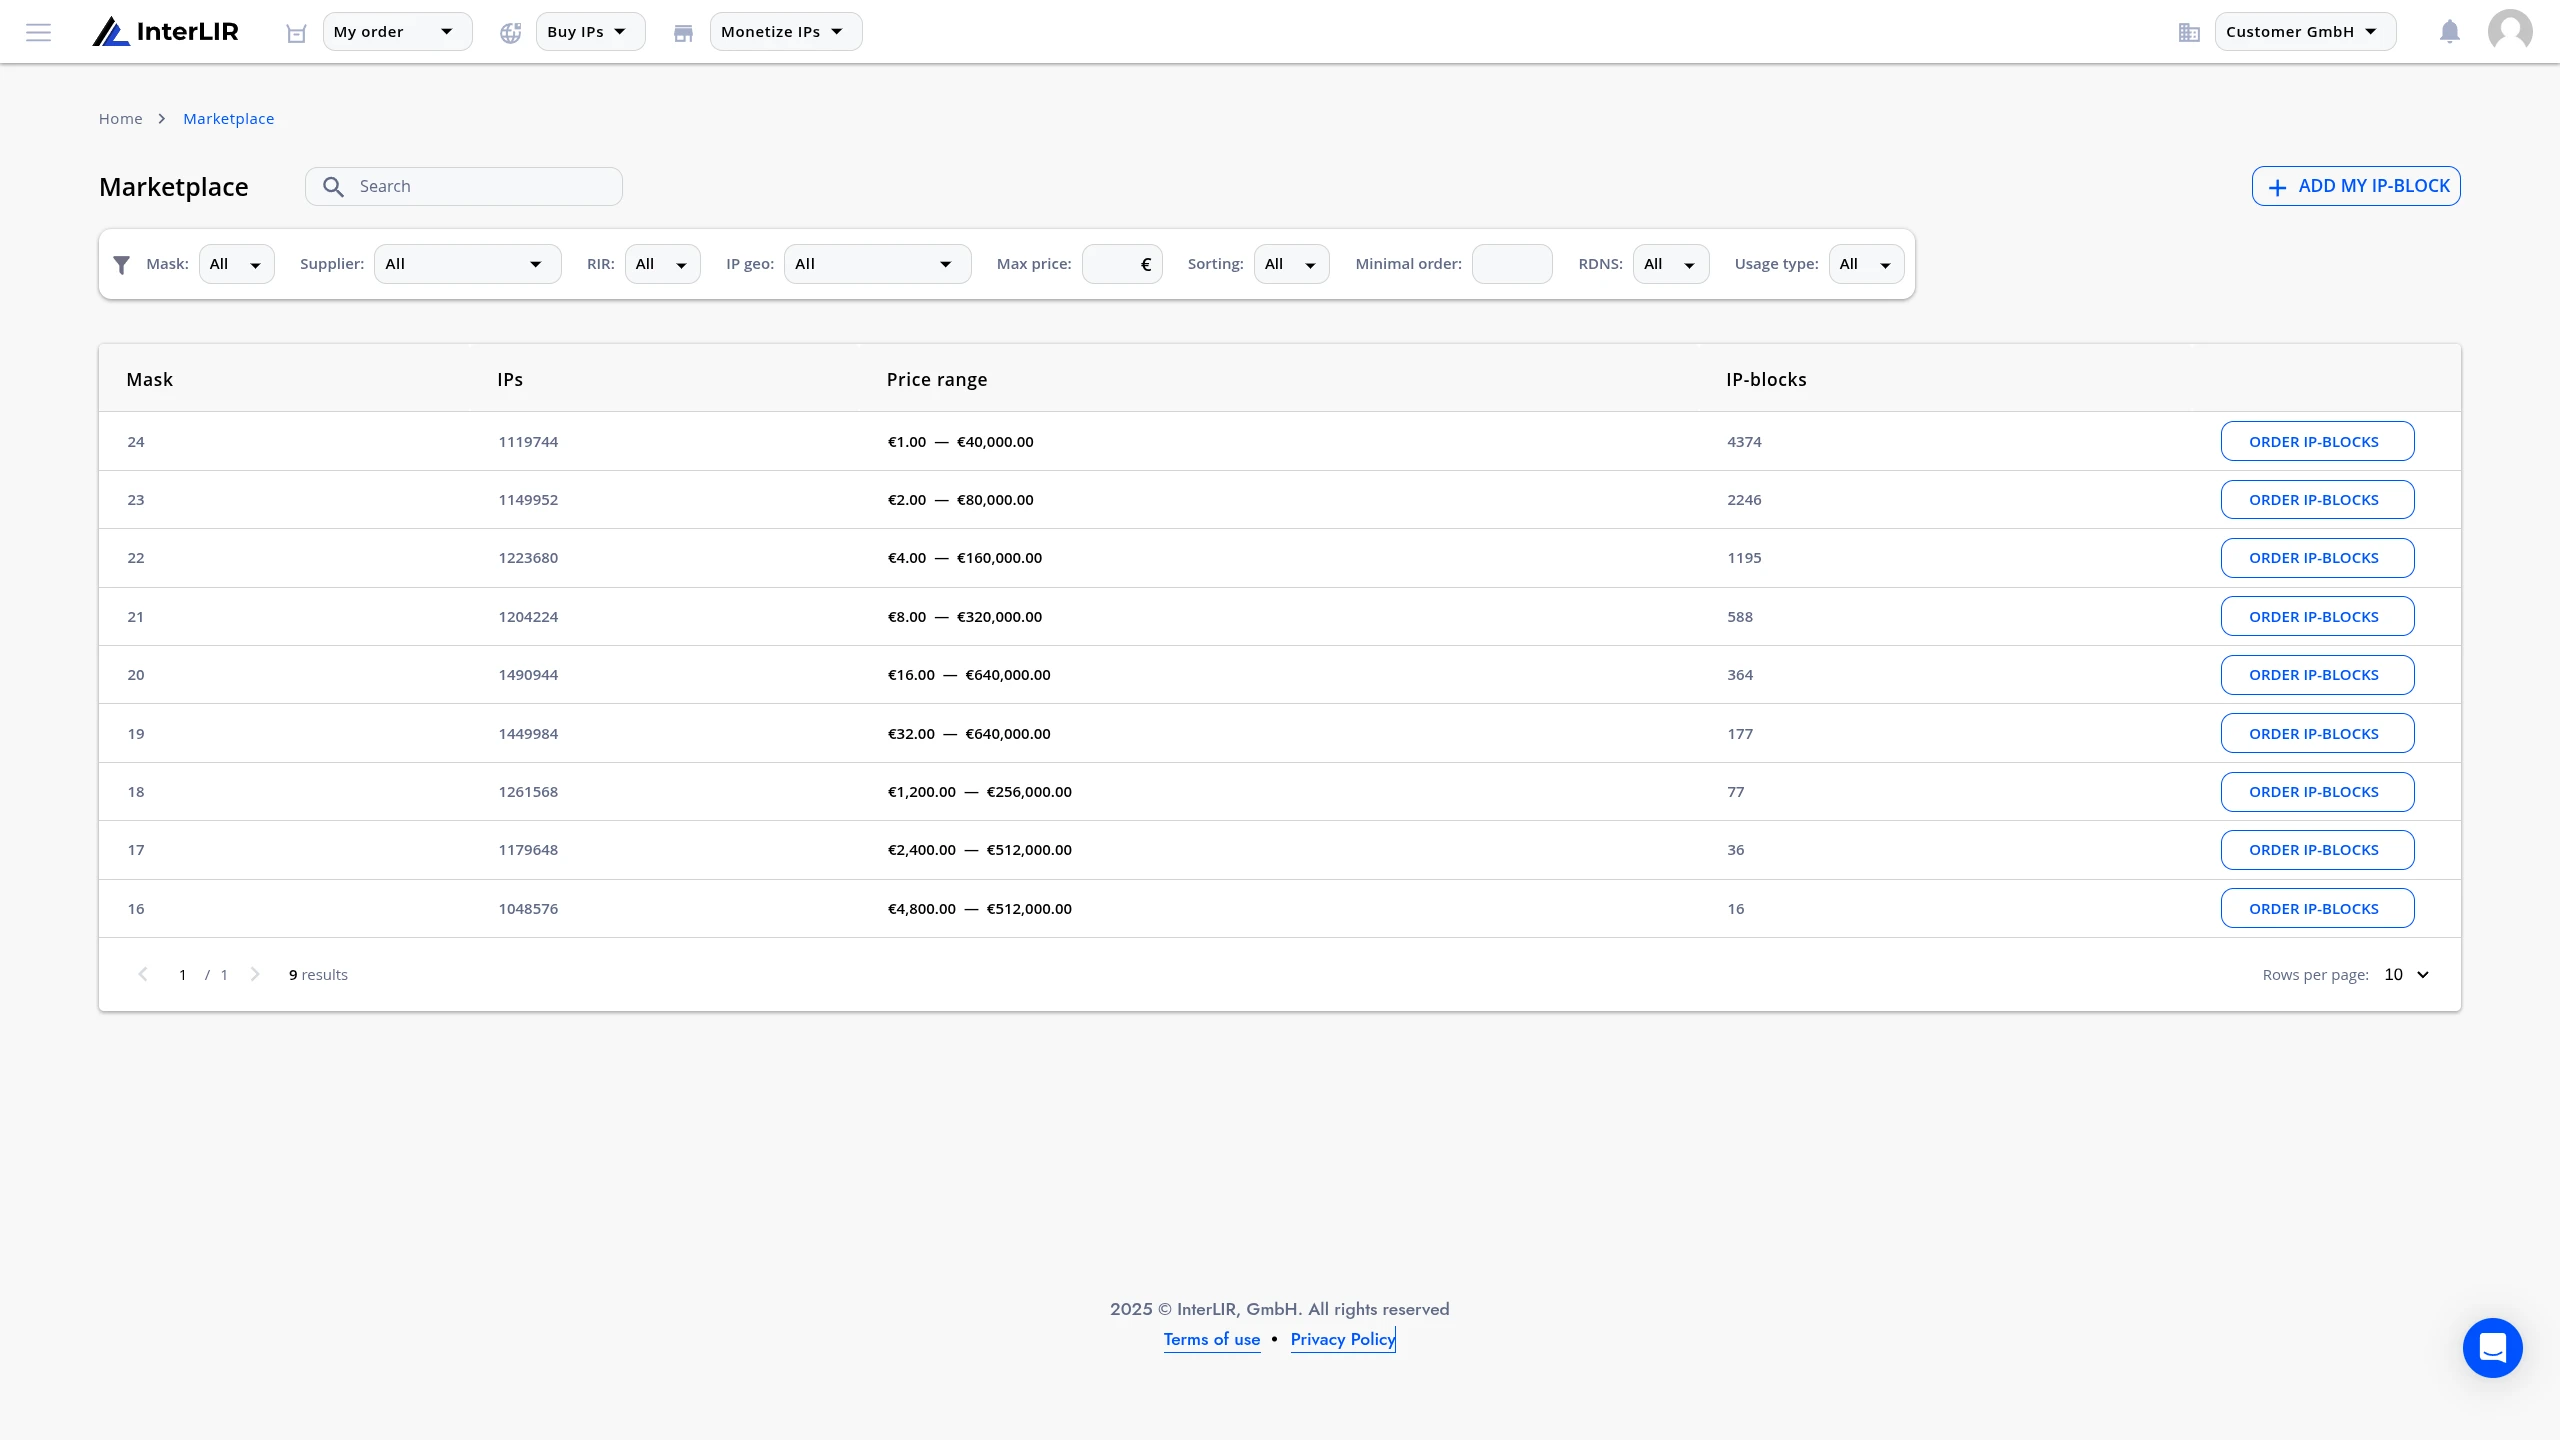Open the Buy IPs menu
This screenshot has height=1440, width=2560.
click(x=590, y=32)
